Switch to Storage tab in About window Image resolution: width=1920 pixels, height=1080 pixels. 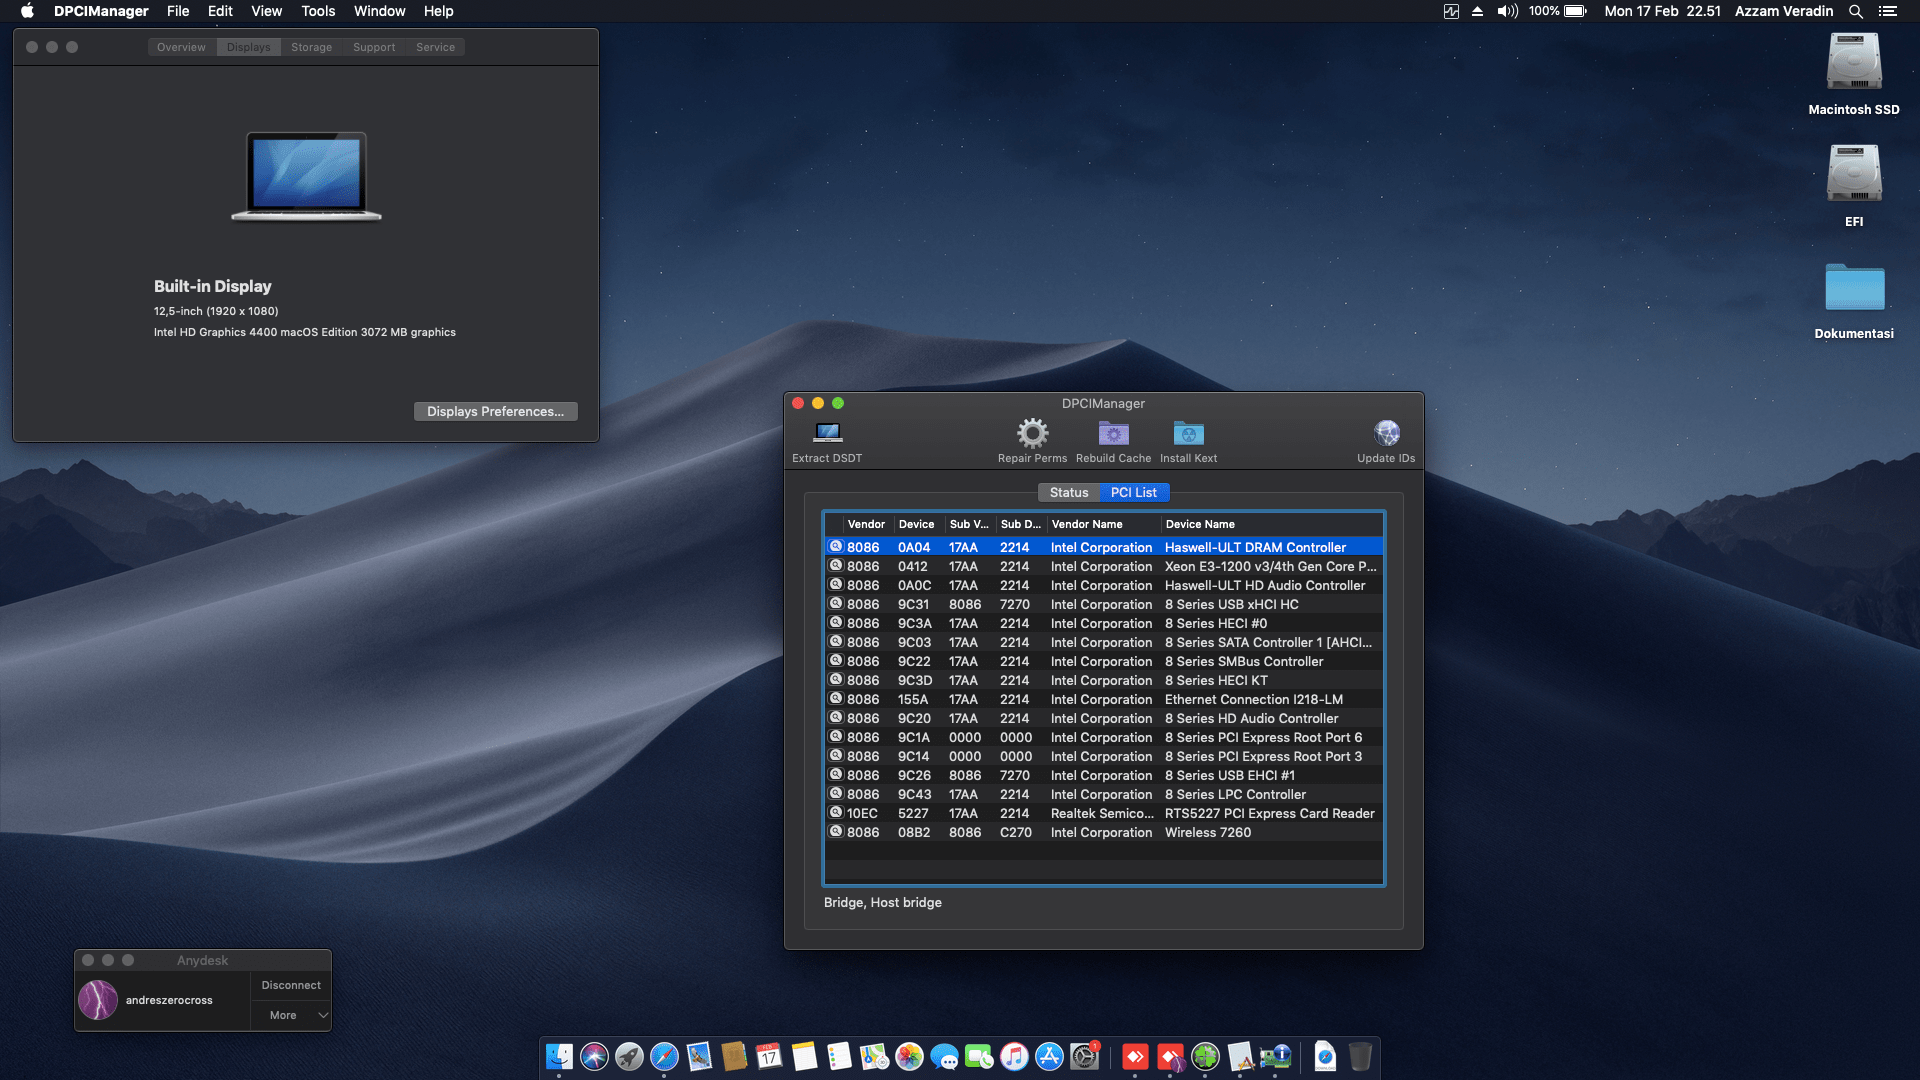311,47
